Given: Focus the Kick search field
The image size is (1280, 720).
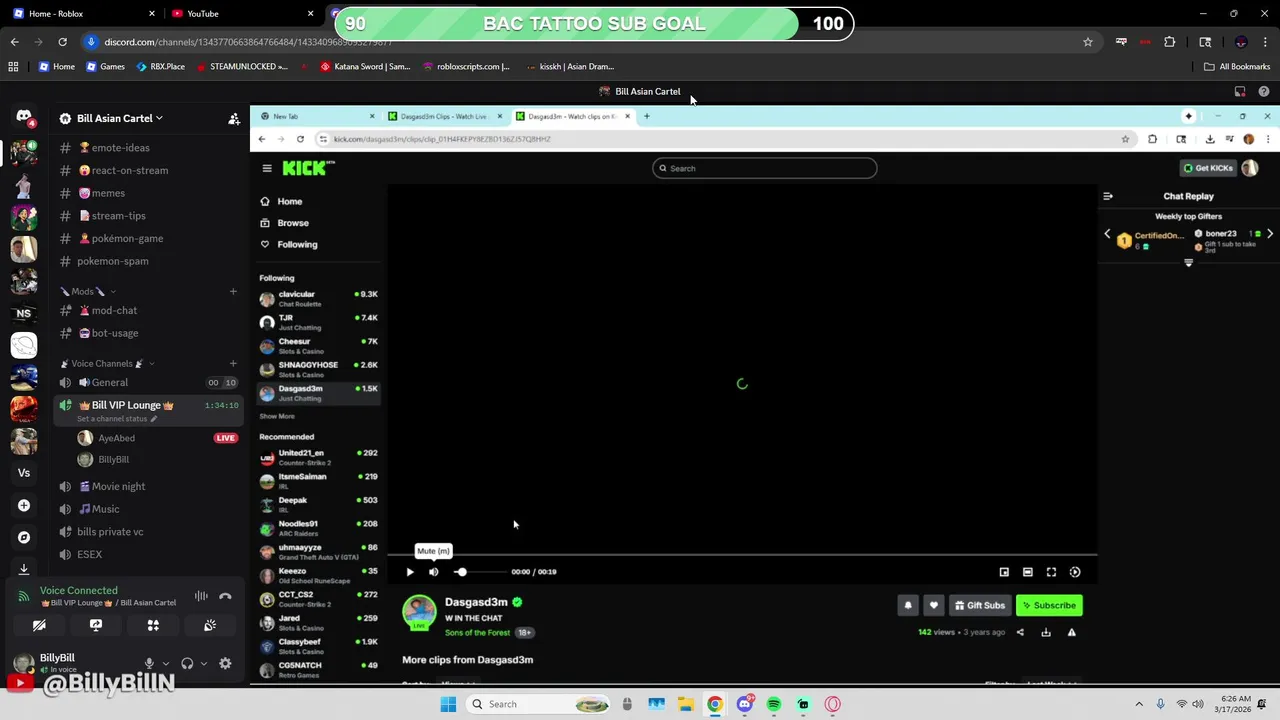Looking at the screenshot, I should [765, 168].
